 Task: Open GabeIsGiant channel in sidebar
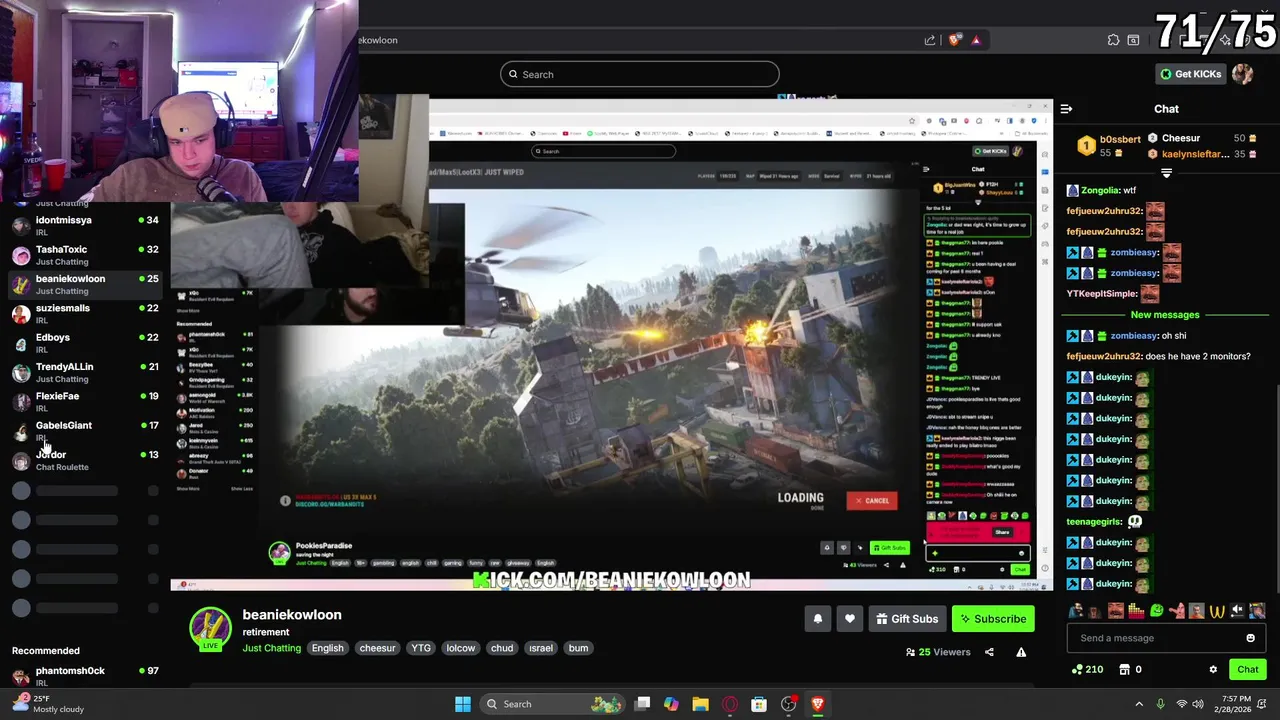pos(83,431)
